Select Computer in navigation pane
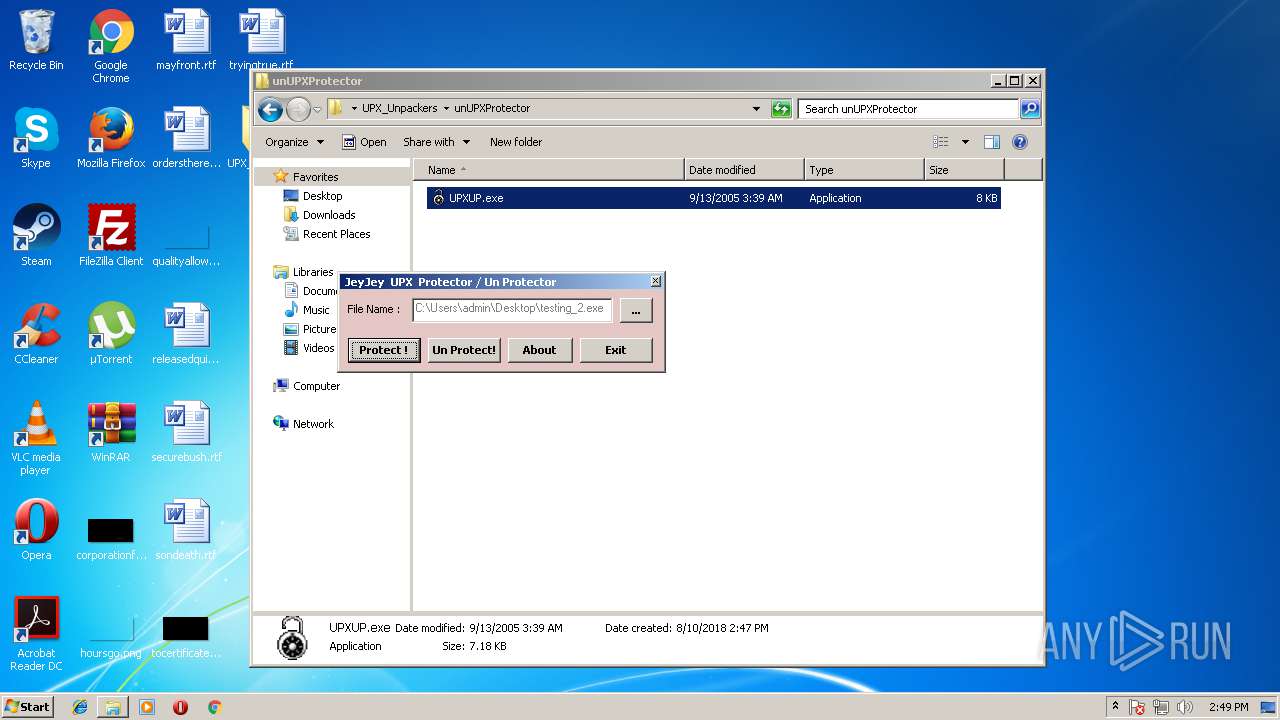 [x=316, y=386]
